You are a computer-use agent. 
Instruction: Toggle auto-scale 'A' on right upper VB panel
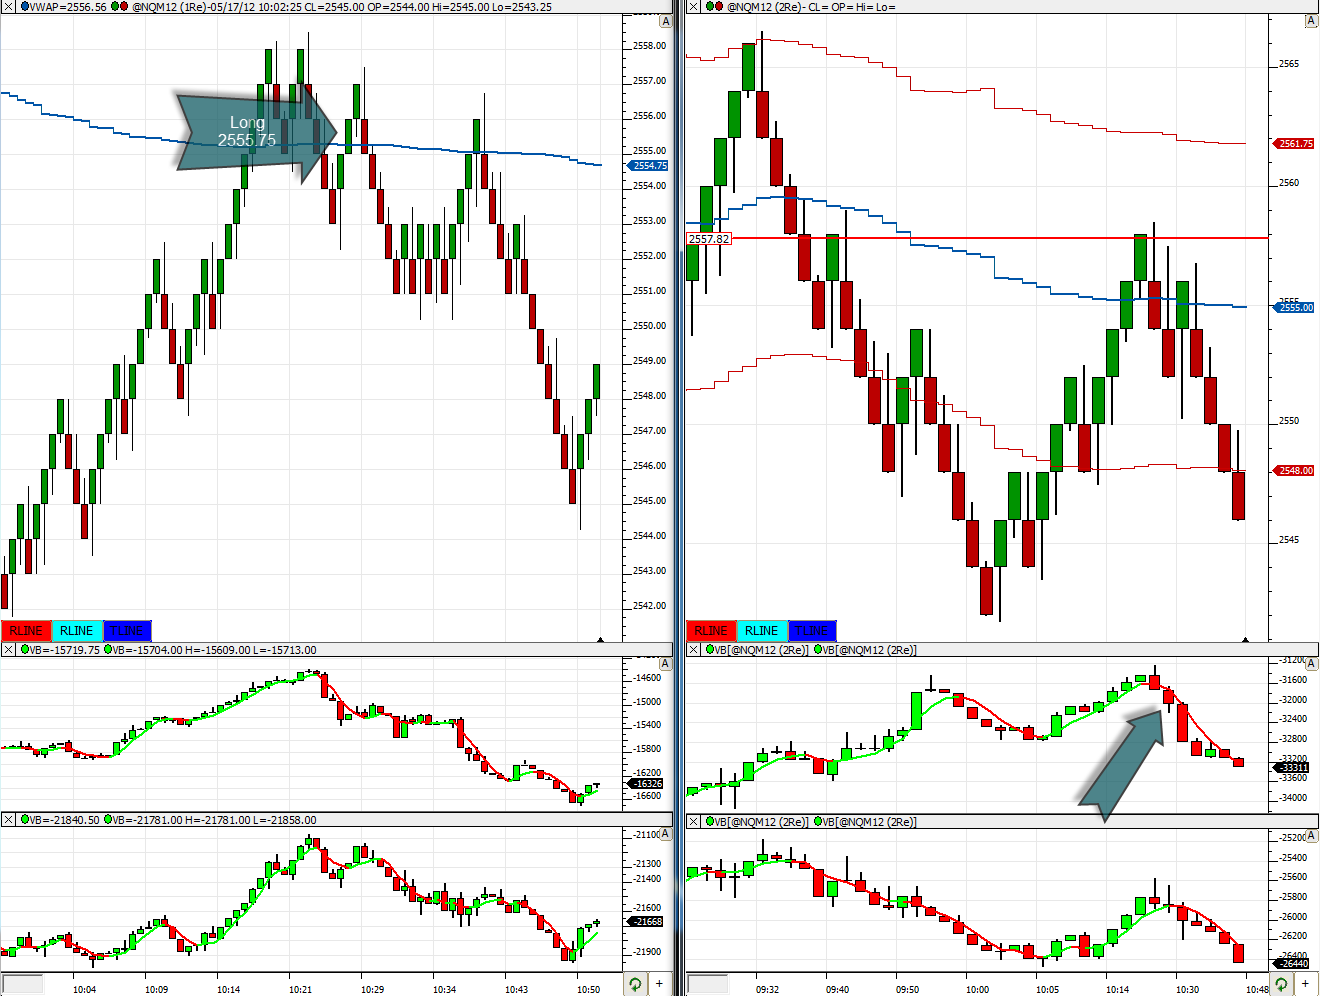click(1312, 664)
